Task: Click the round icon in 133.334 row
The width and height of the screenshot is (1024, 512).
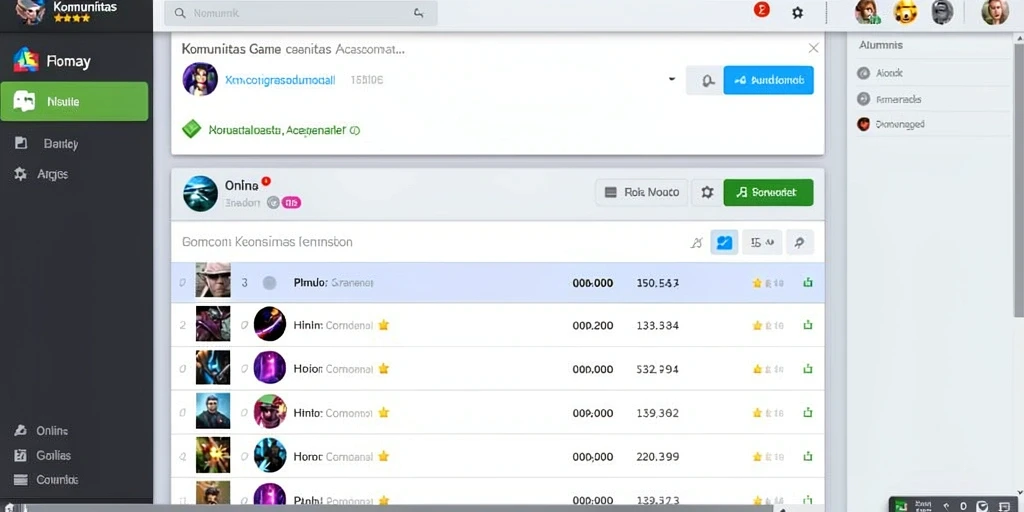Action: [270, 324]
